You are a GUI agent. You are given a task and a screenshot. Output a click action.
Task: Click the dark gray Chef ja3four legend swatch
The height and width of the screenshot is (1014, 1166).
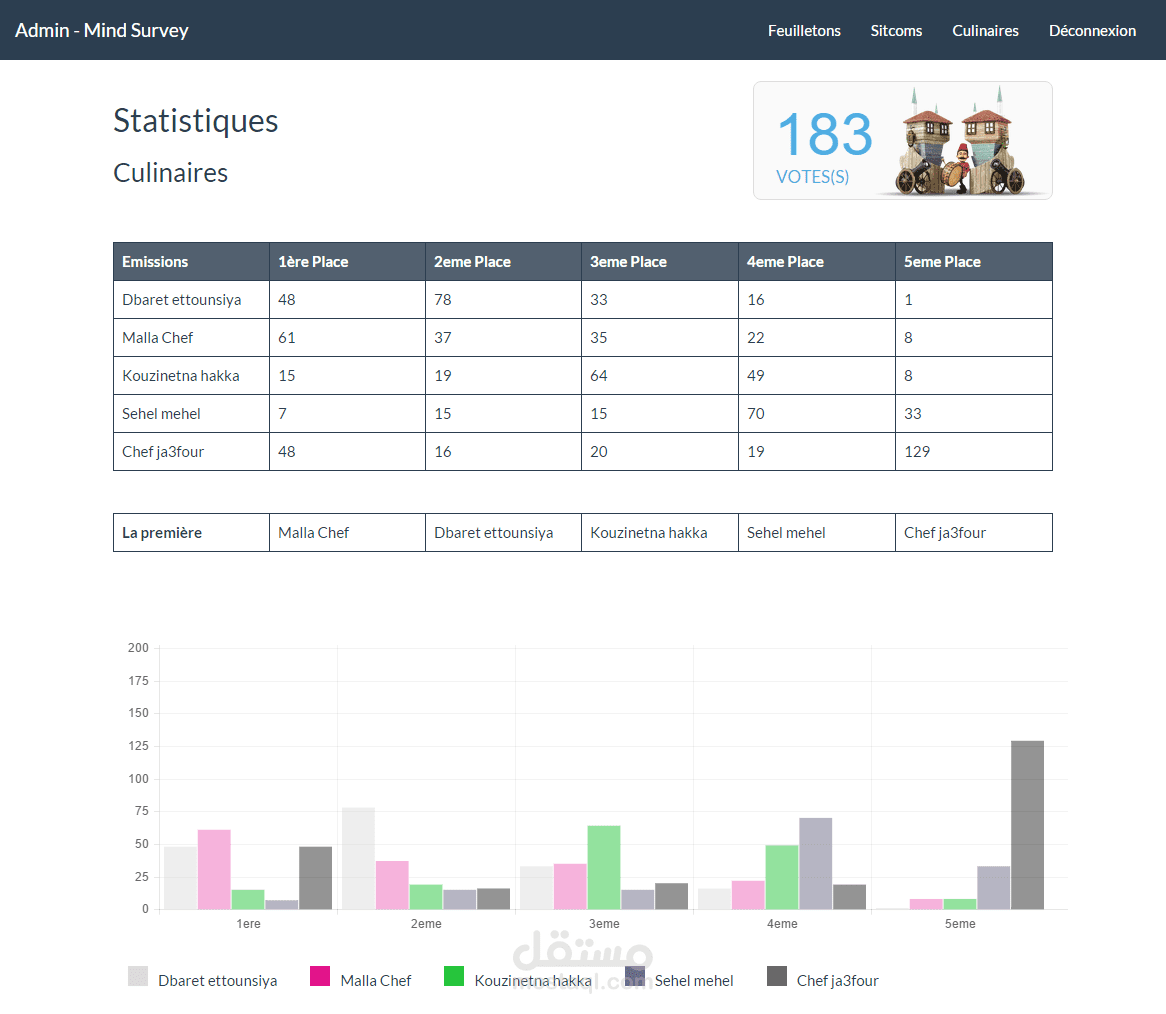point(776,976)
